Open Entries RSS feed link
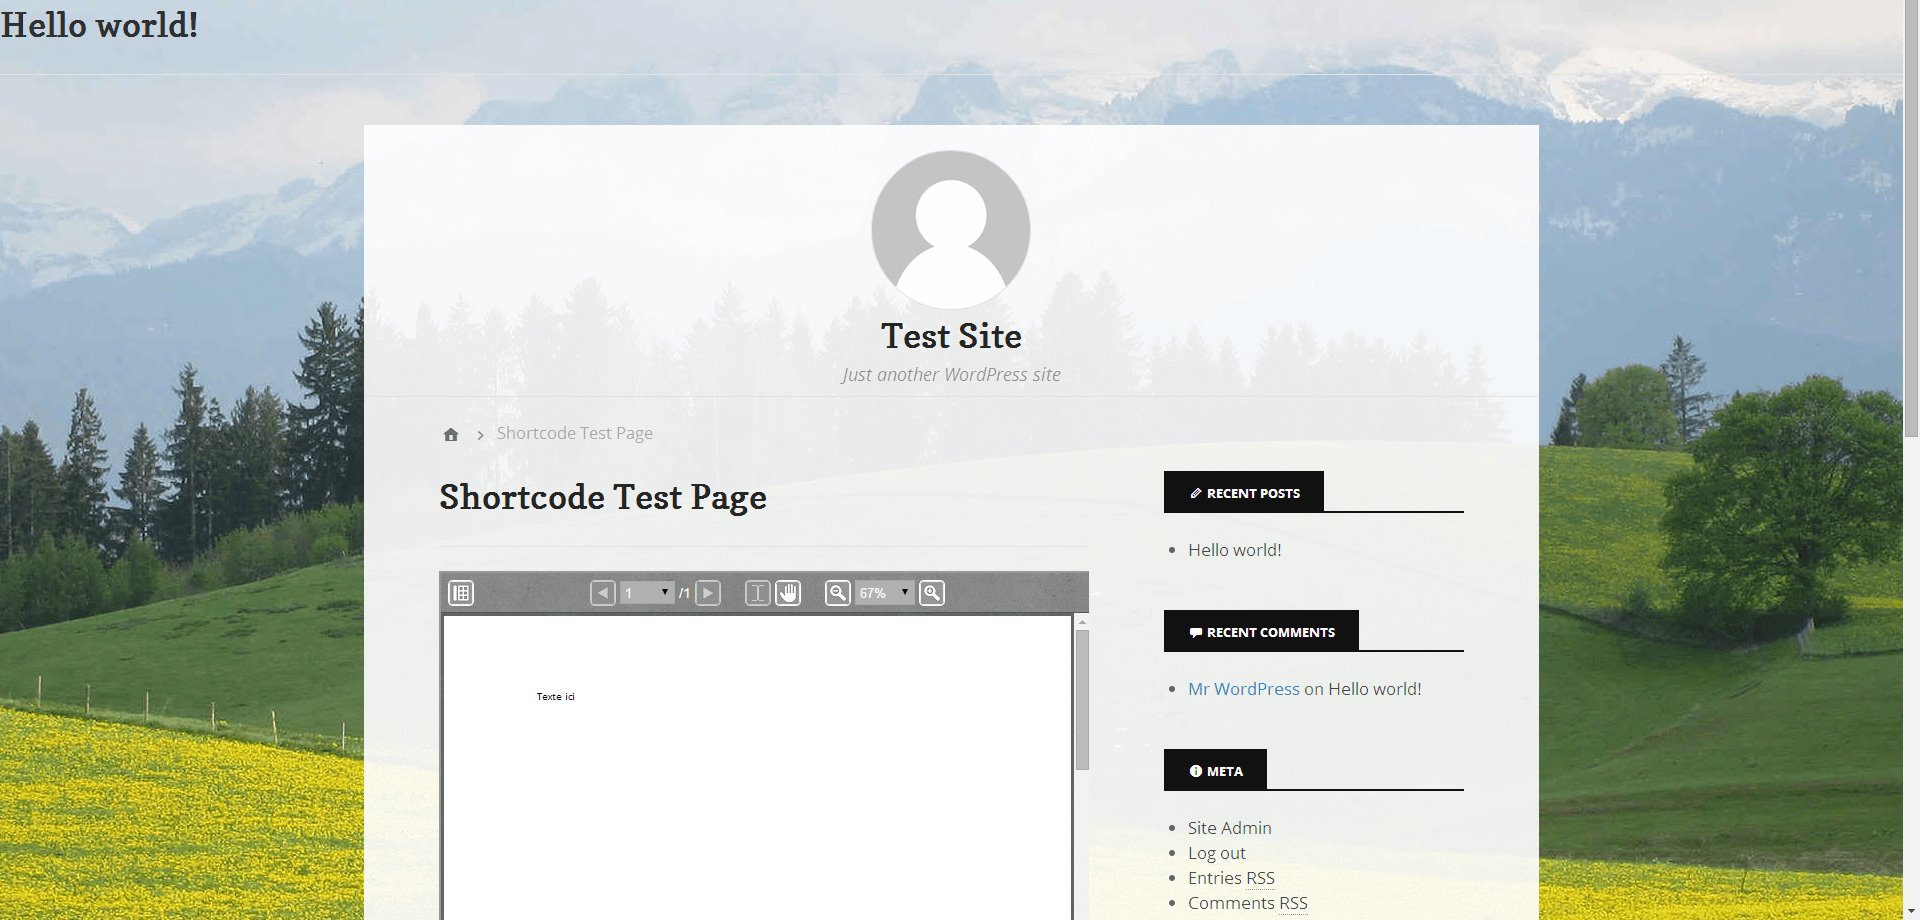 pos(1230,878)
